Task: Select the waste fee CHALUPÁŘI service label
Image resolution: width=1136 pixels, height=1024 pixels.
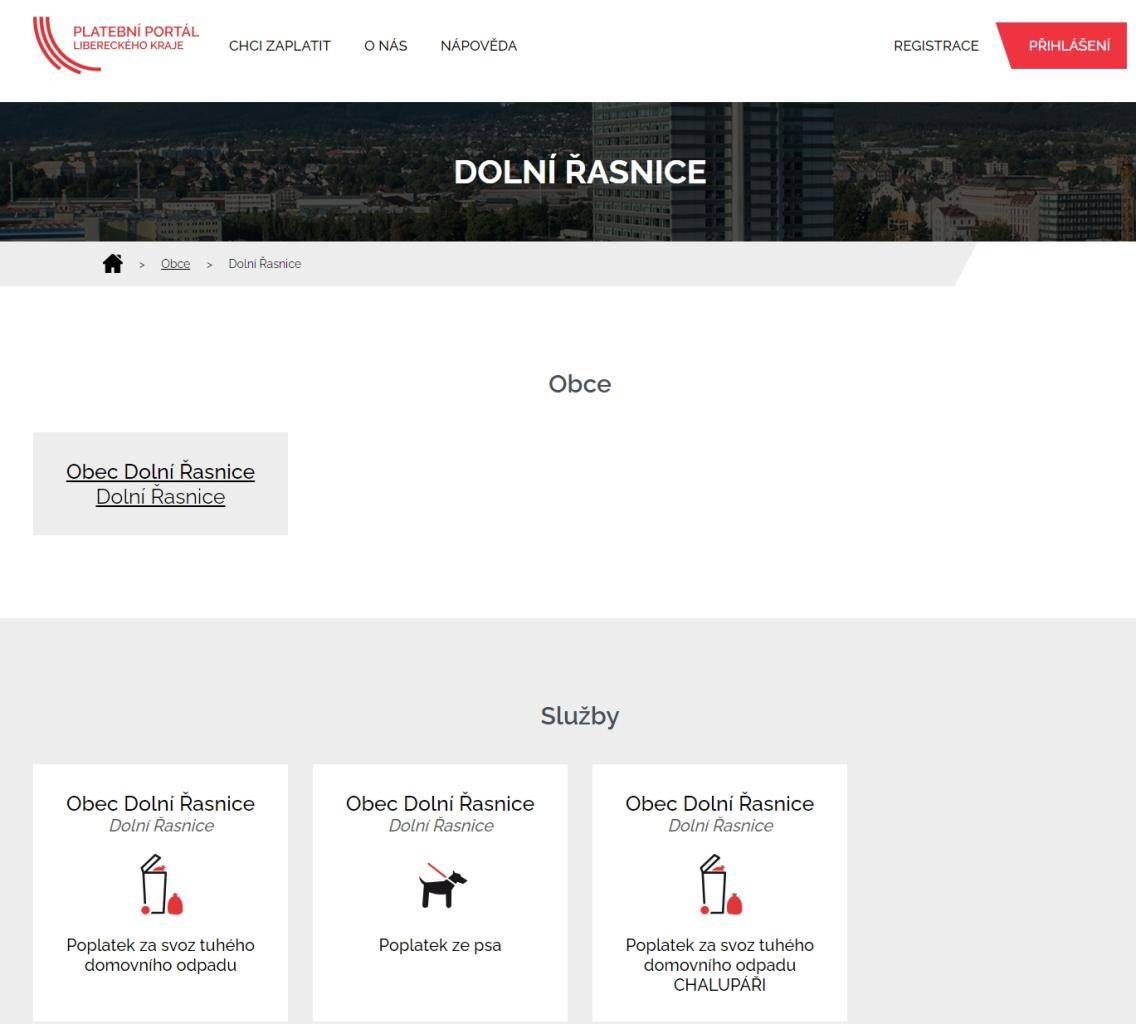Action: (720, 965)
